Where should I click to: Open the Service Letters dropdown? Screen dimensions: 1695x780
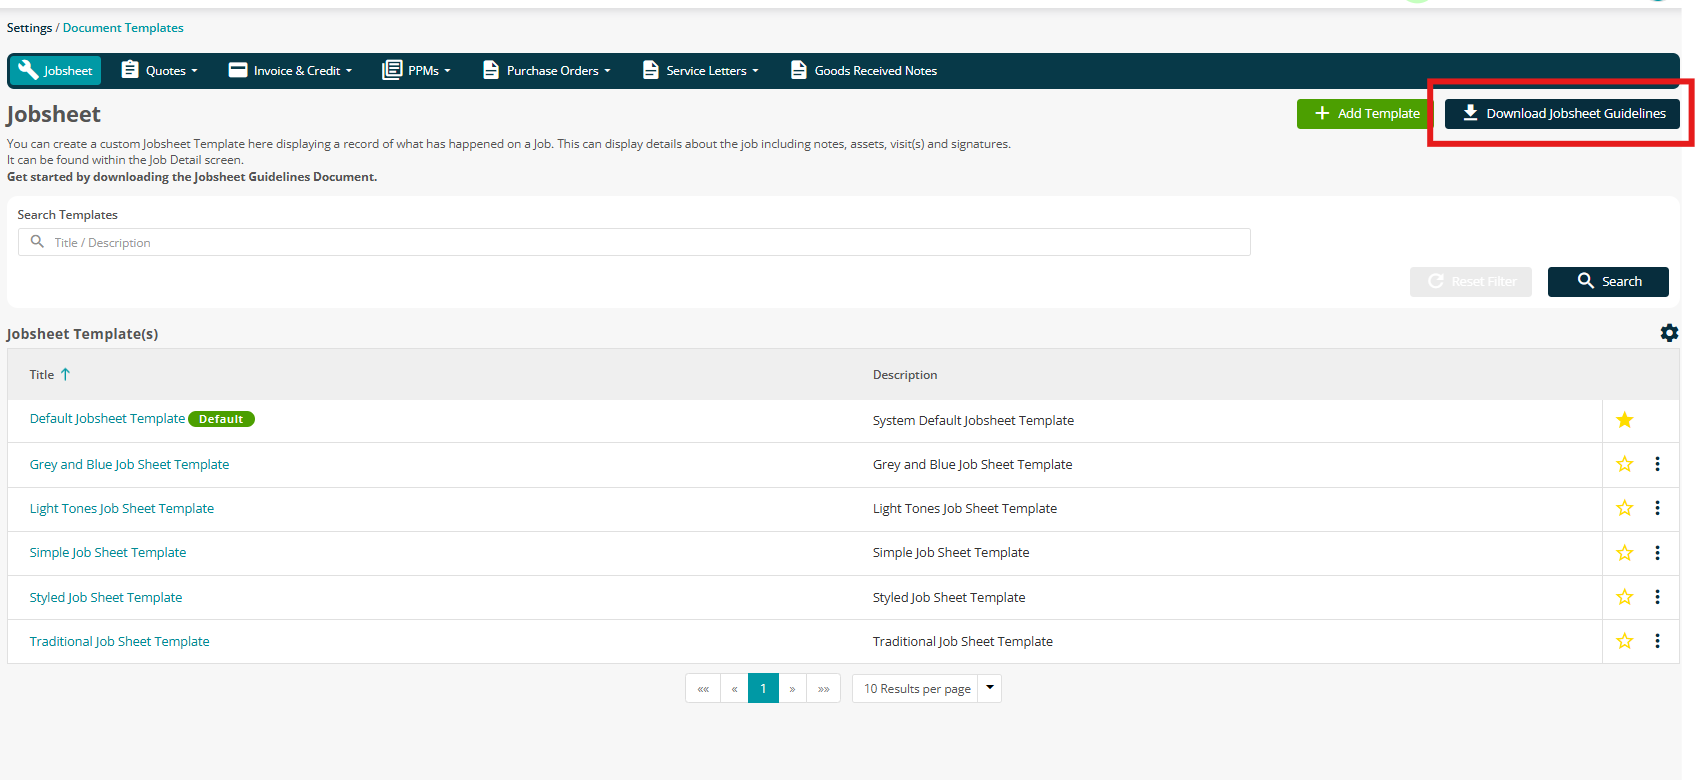click(x=701, y=71)
